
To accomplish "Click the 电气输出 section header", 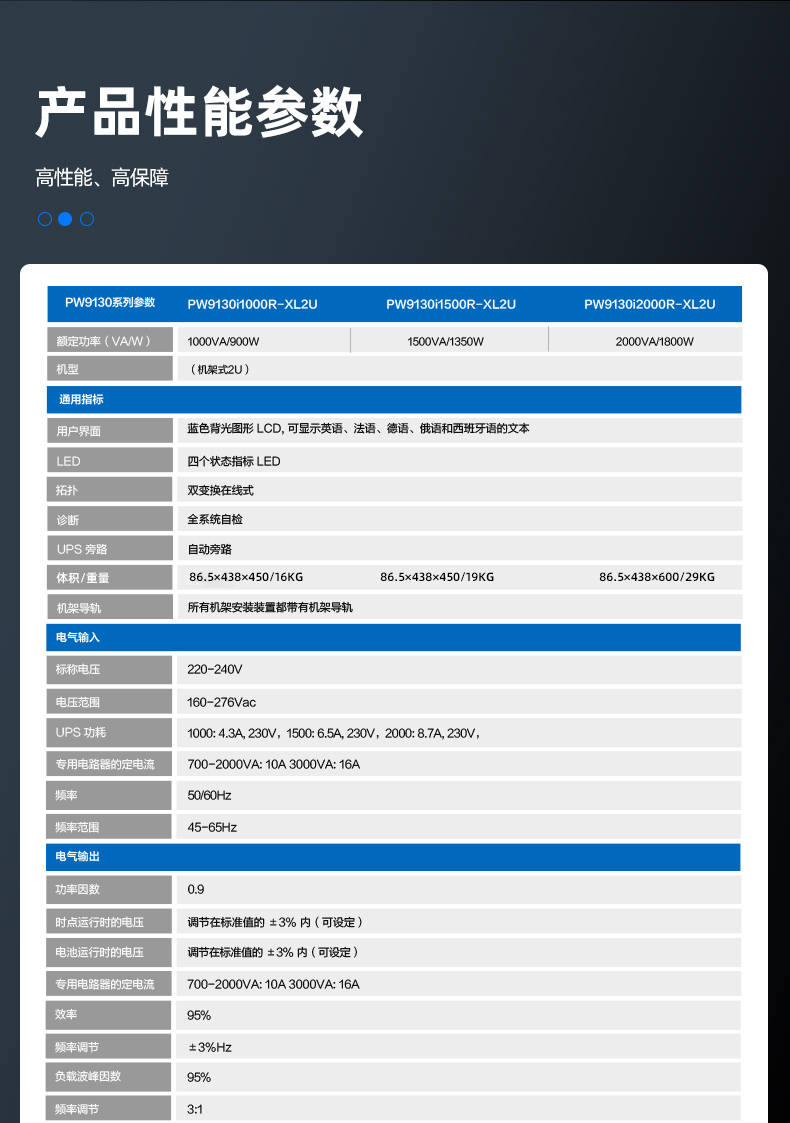I will 393,857.
